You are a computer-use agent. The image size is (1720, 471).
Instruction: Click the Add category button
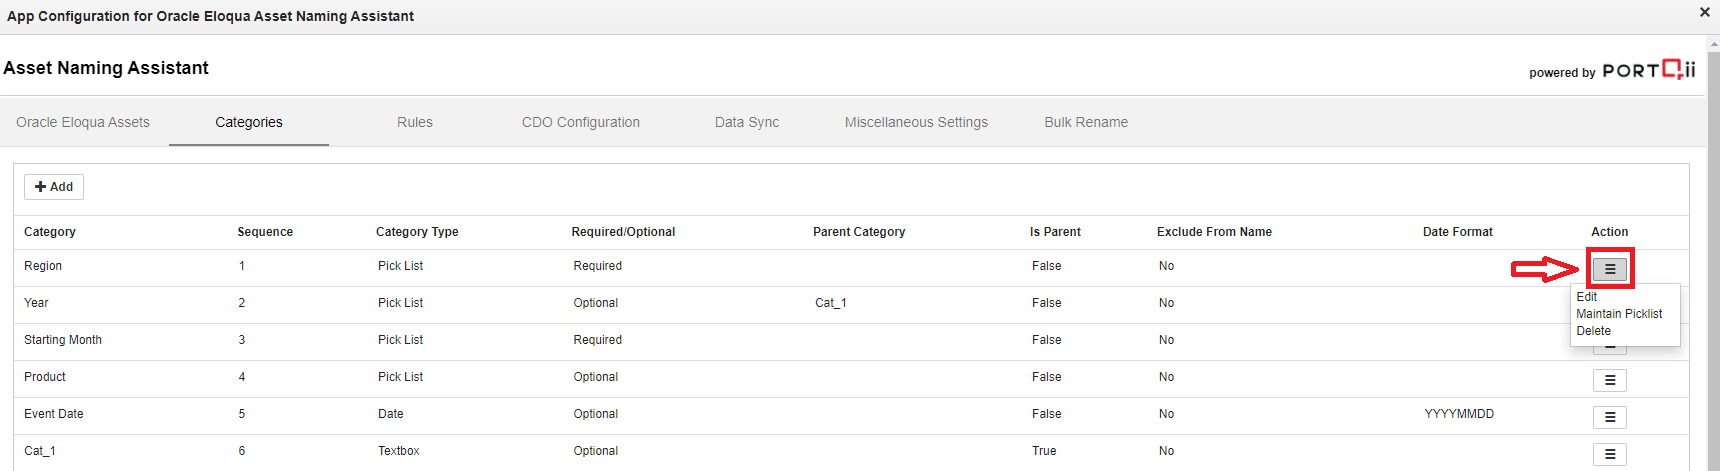54,187
